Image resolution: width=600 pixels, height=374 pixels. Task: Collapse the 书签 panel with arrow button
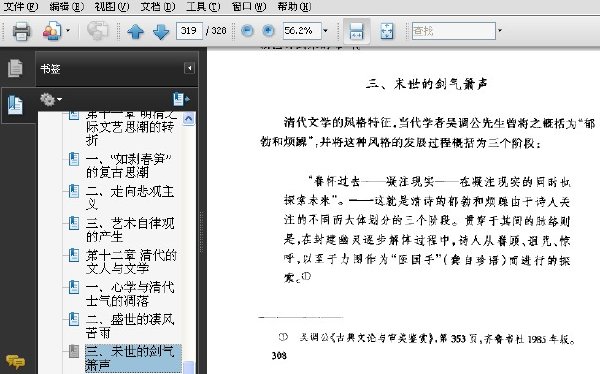[189, 68]
